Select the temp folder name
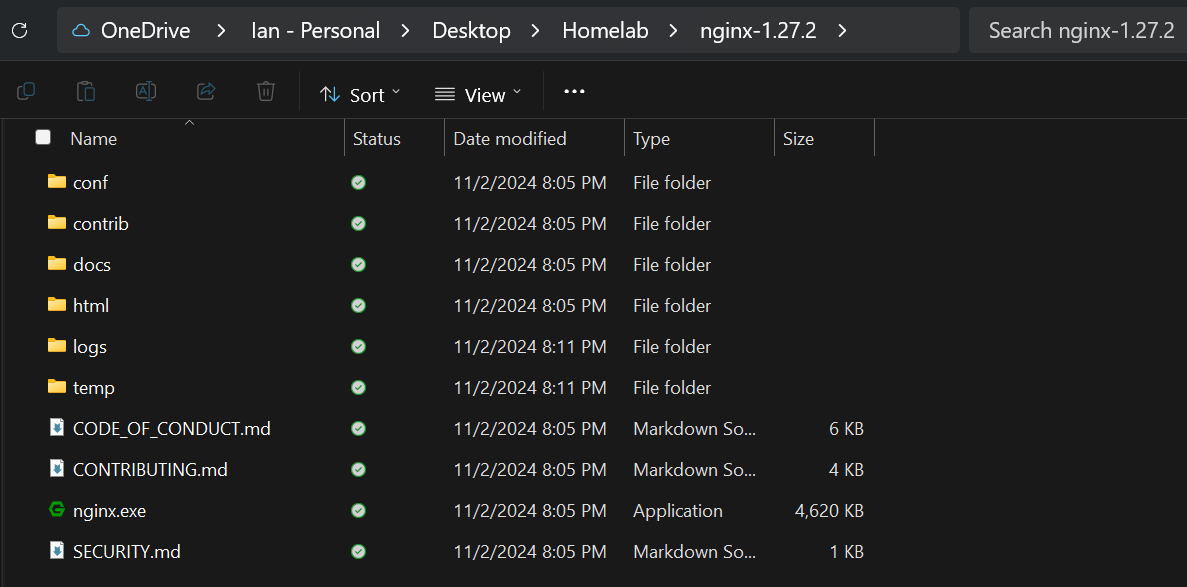The width and height of the screenshot is (1187, 587). tap(94, 388)
